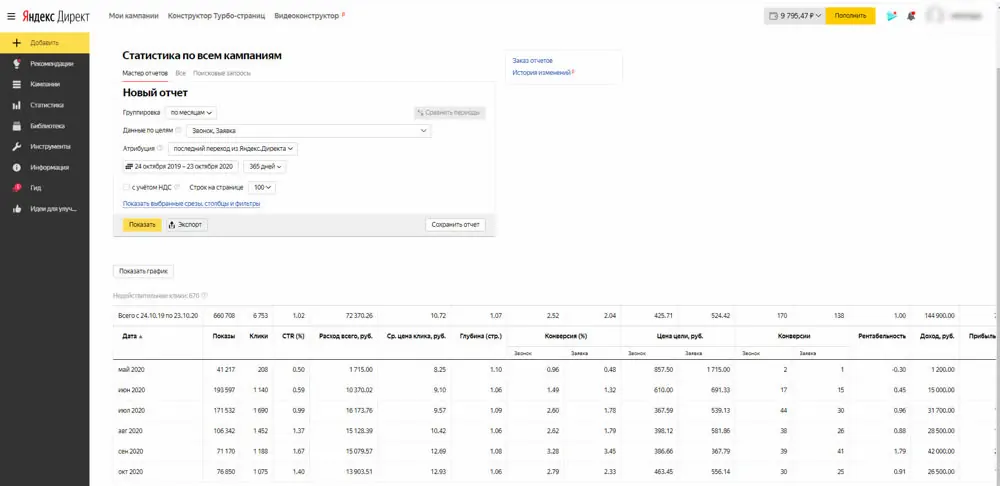
Task: Switch to the Все tab
Action: (180, 73)
